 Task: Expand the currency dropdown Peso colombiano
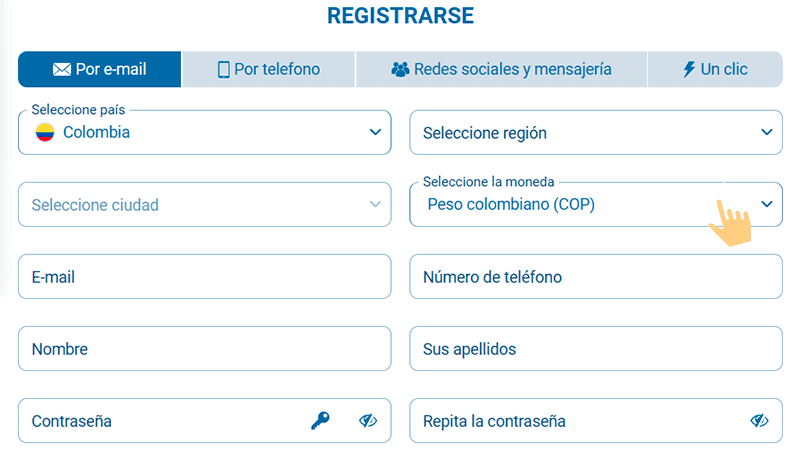pos(596,204)
